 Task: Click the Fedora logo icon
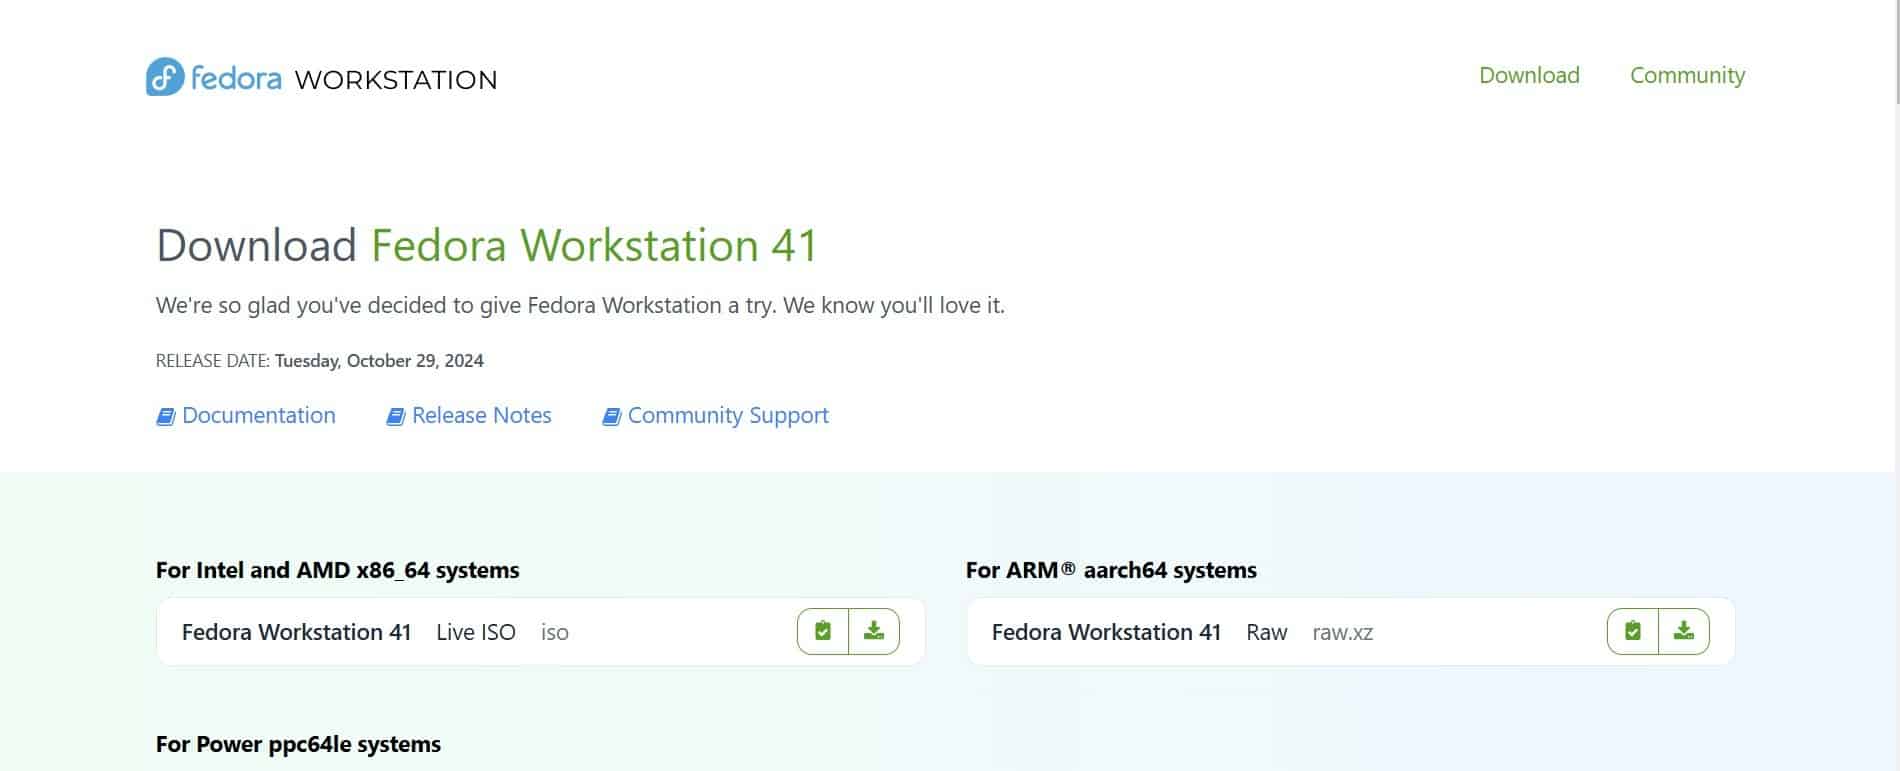click(x=165, y=77)
